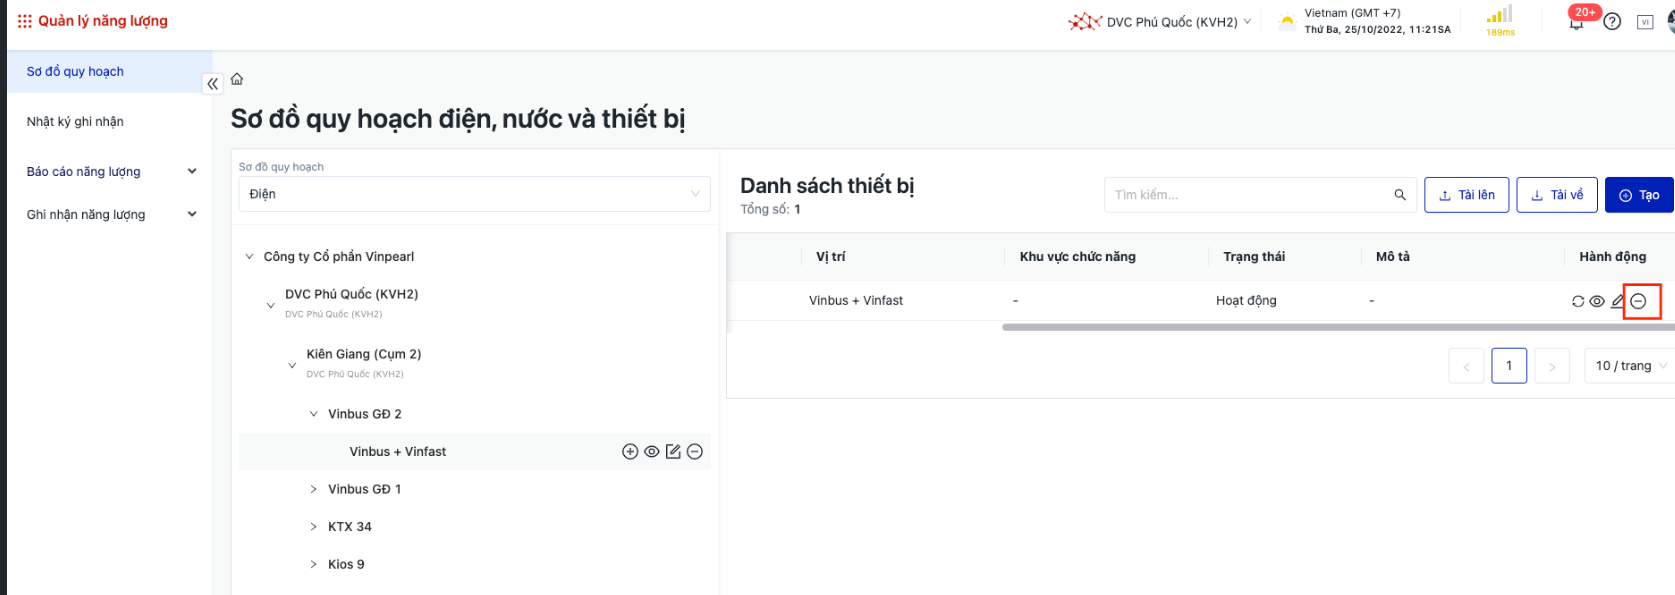View Vinbus + Vinfast tree node details
Viewport: 1675px width, 595px height.
pyautogui.click(x=652, y=452)
